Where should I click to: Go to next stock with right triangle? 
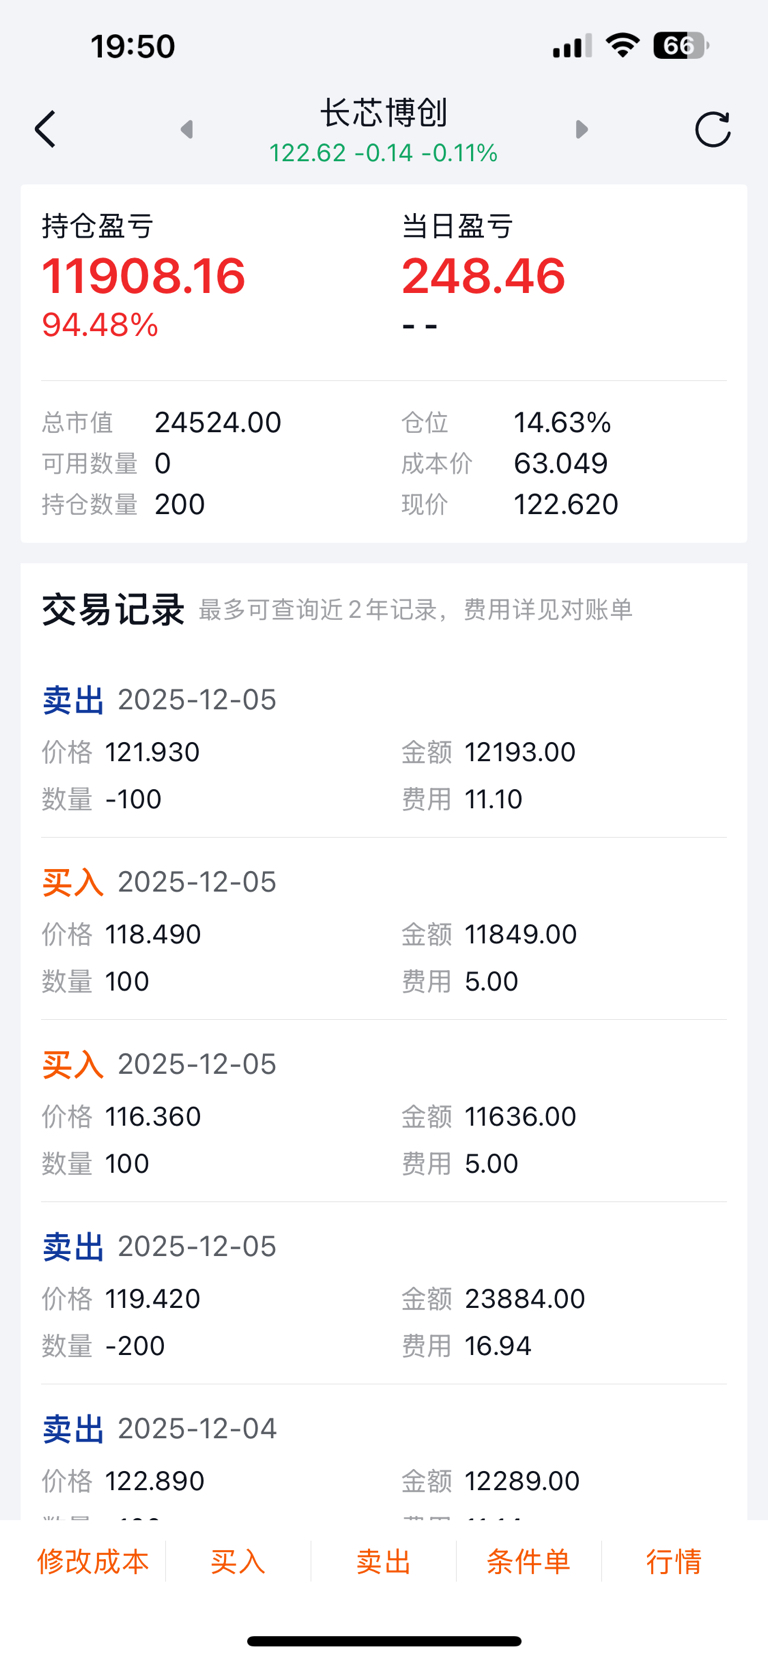[x=582, y=130]
